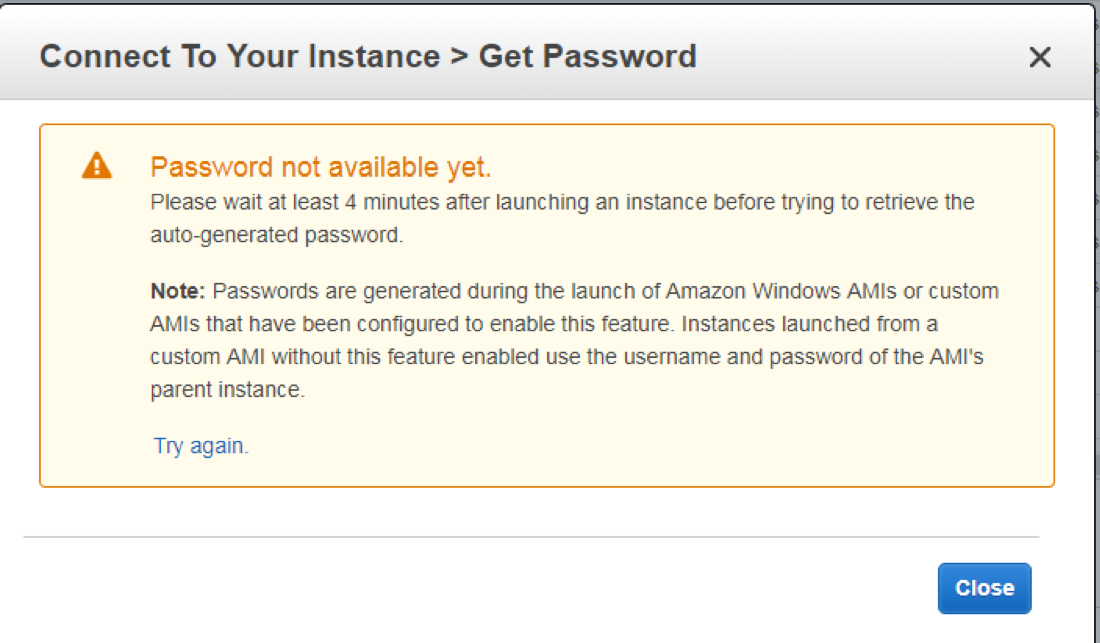This screenshot has width=1100, height=643.
Task: Click the "Password not available yet." heading
Action: point(320,167)
